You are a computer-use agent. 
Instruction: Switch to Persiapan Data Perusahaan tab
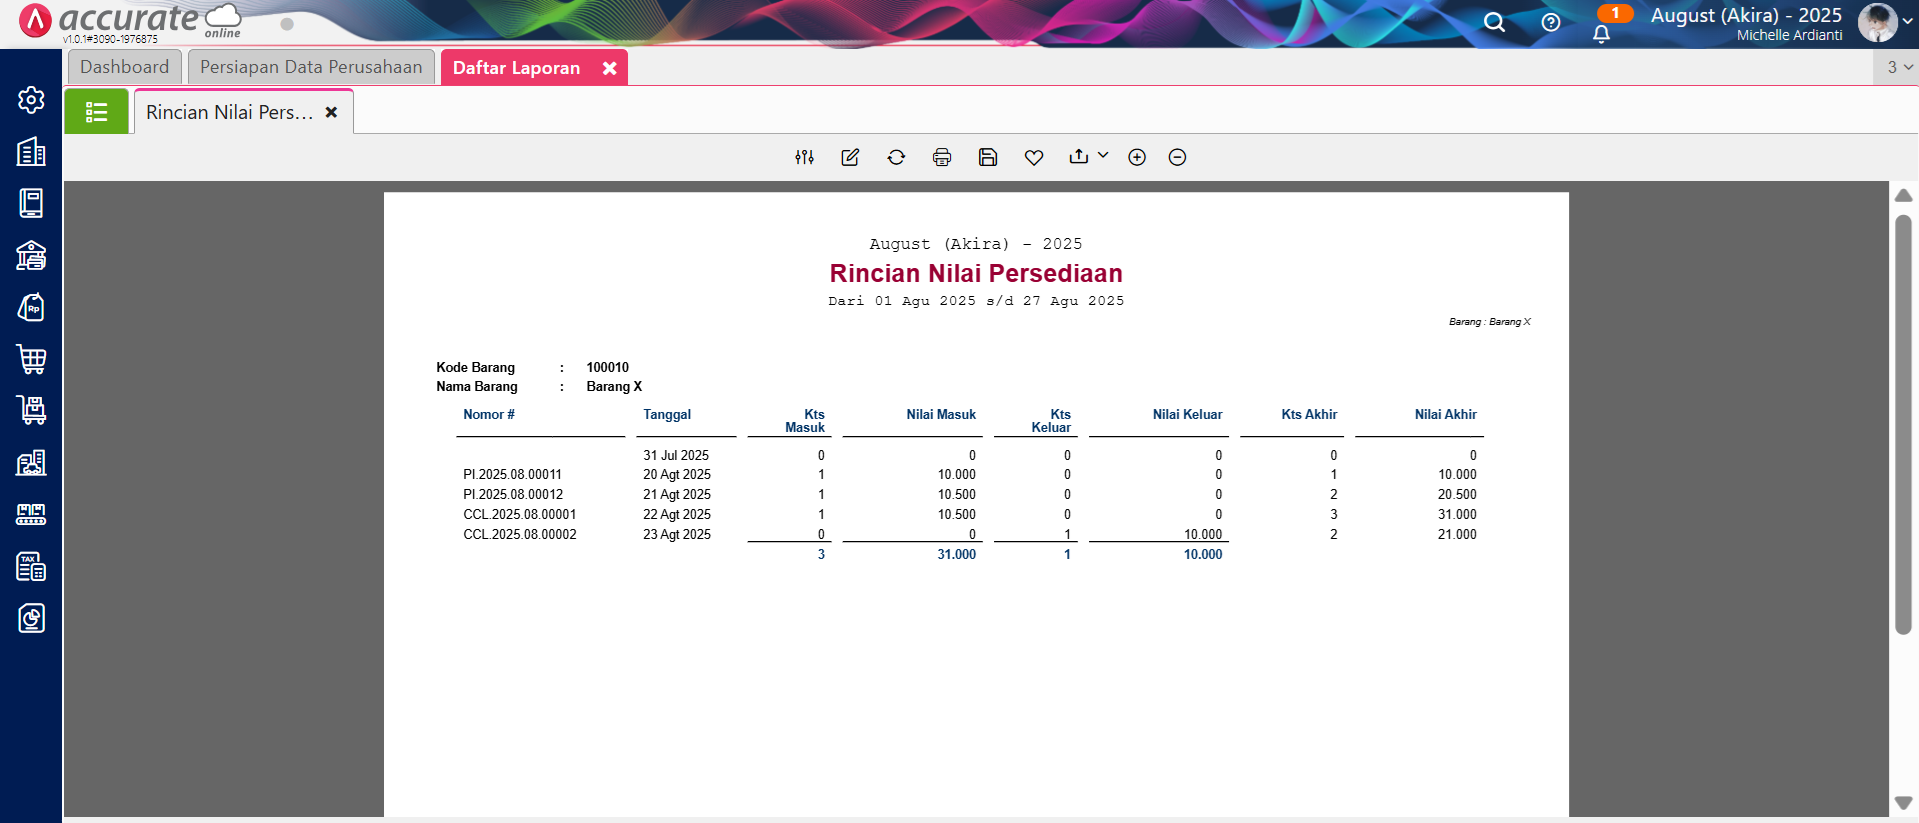pos(311,67)
